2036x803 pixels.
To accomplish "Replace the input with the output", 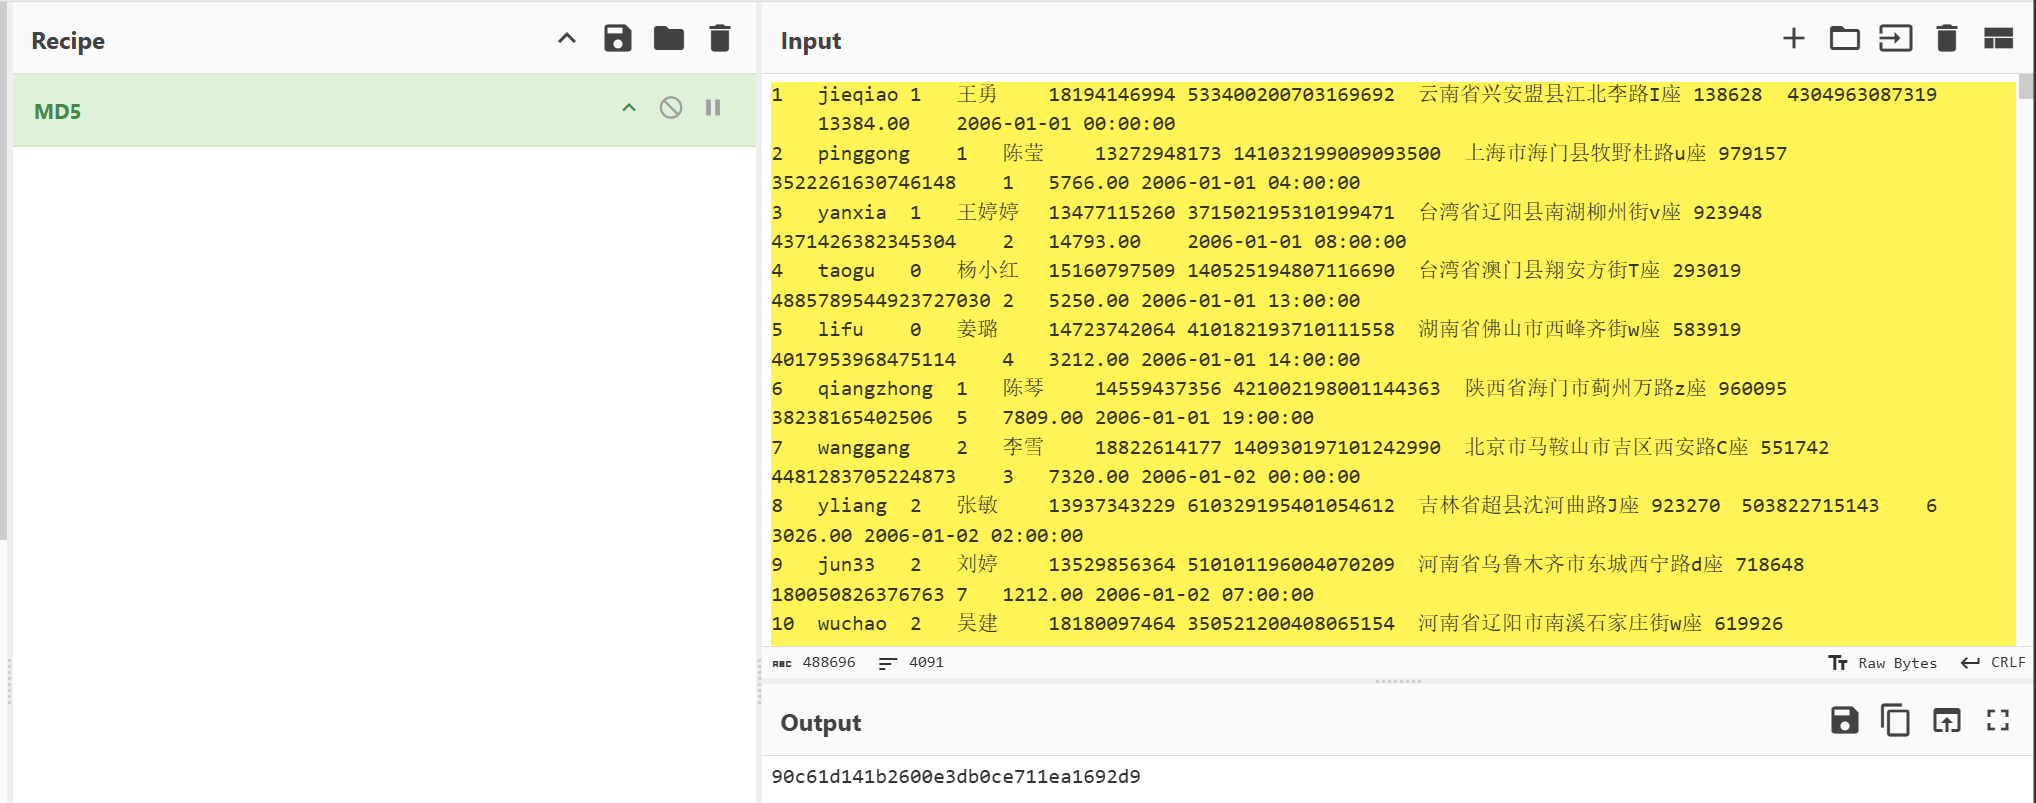I will click(1946, 720).
